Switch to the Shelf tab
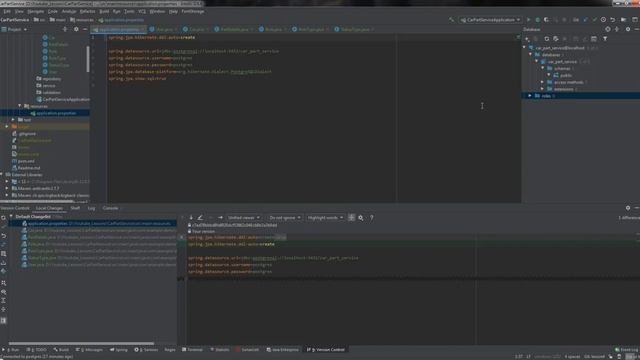This screenshot has width=640, height=360. pyautogui.click(x=75, y=208)
